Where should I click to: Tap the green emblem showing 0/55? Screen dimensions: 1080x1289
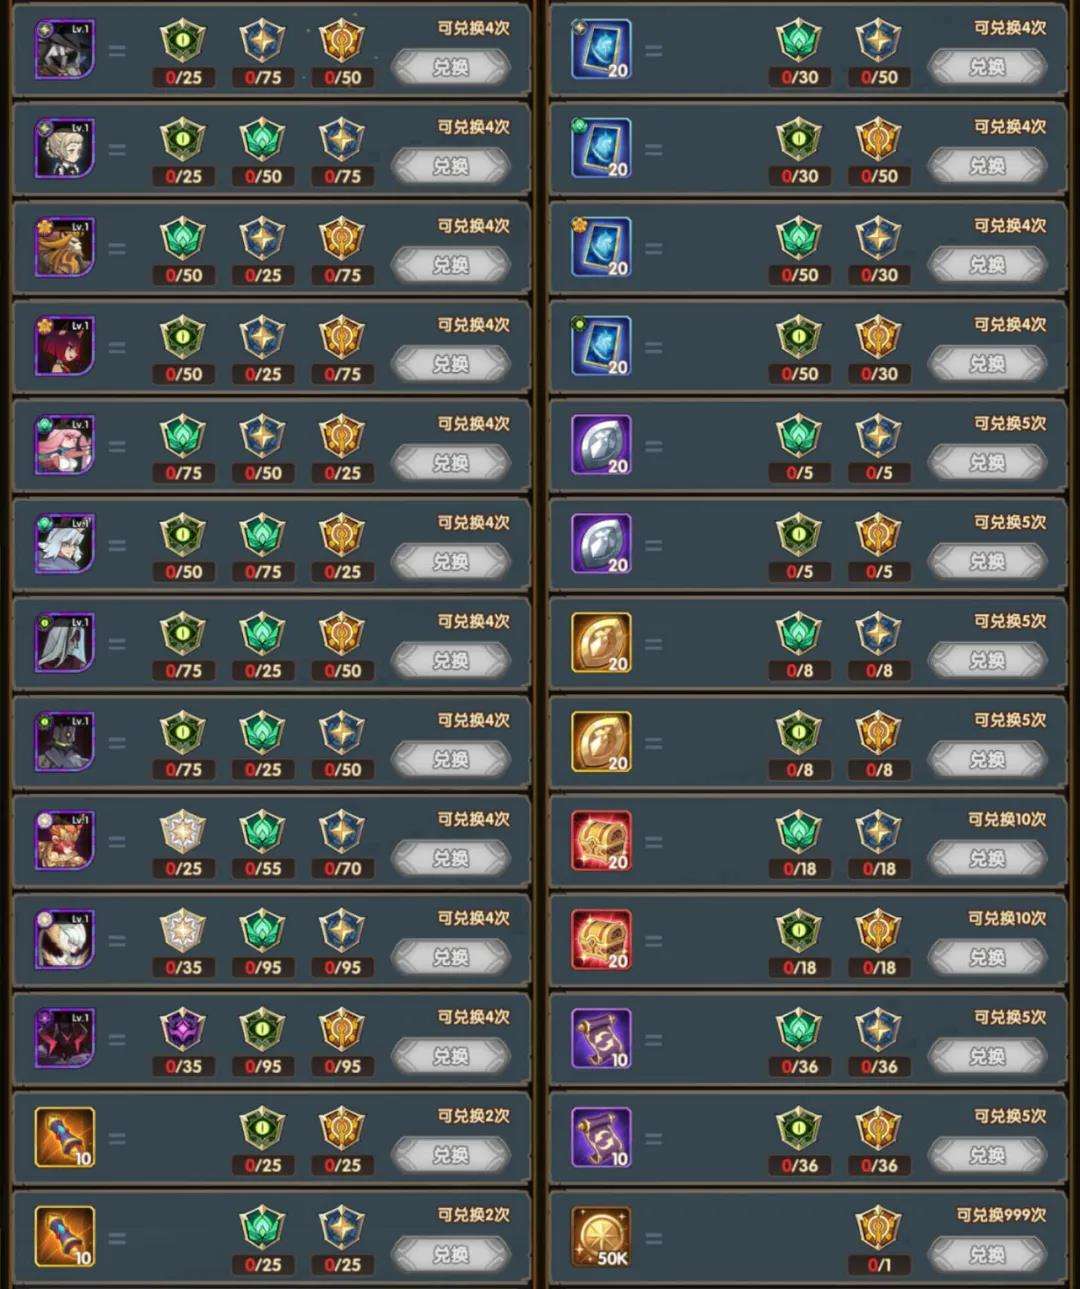coord(263,832)
